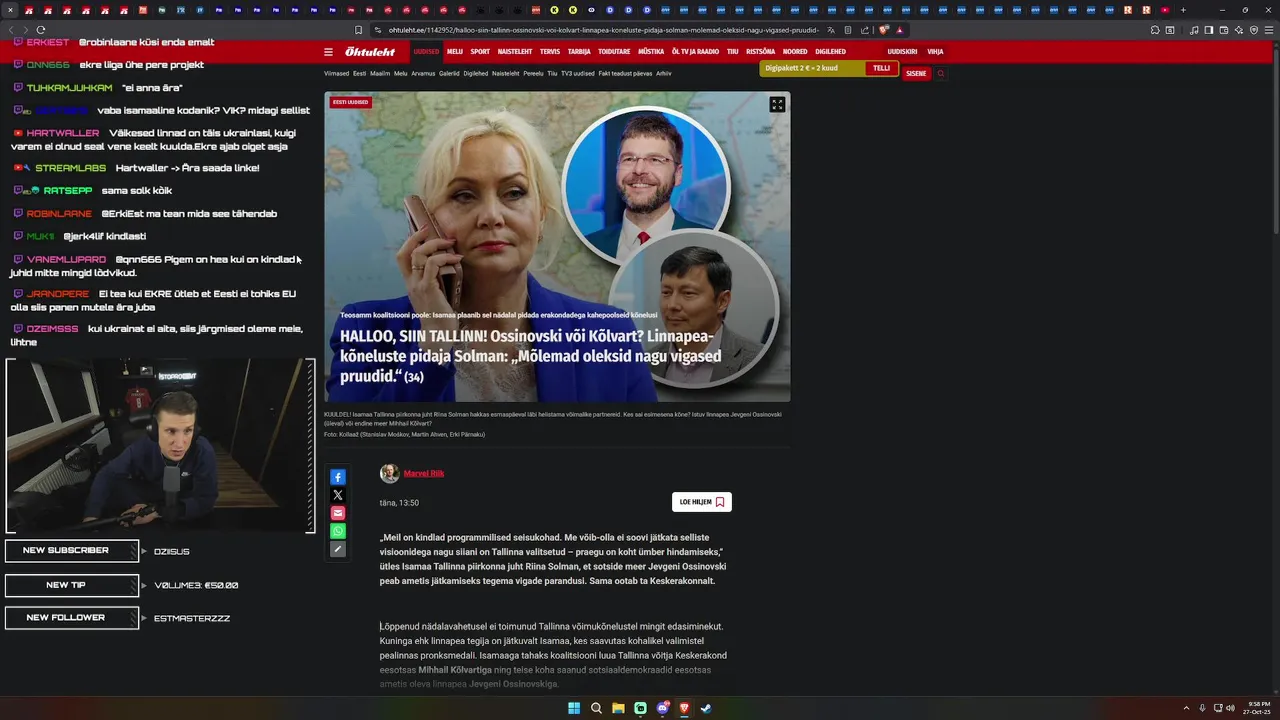Image resolution: width=1280 pixels, height=720 pixels.
Task: Open the Õhtuleht hamburger menu
Action: click(x=328, y=52)
